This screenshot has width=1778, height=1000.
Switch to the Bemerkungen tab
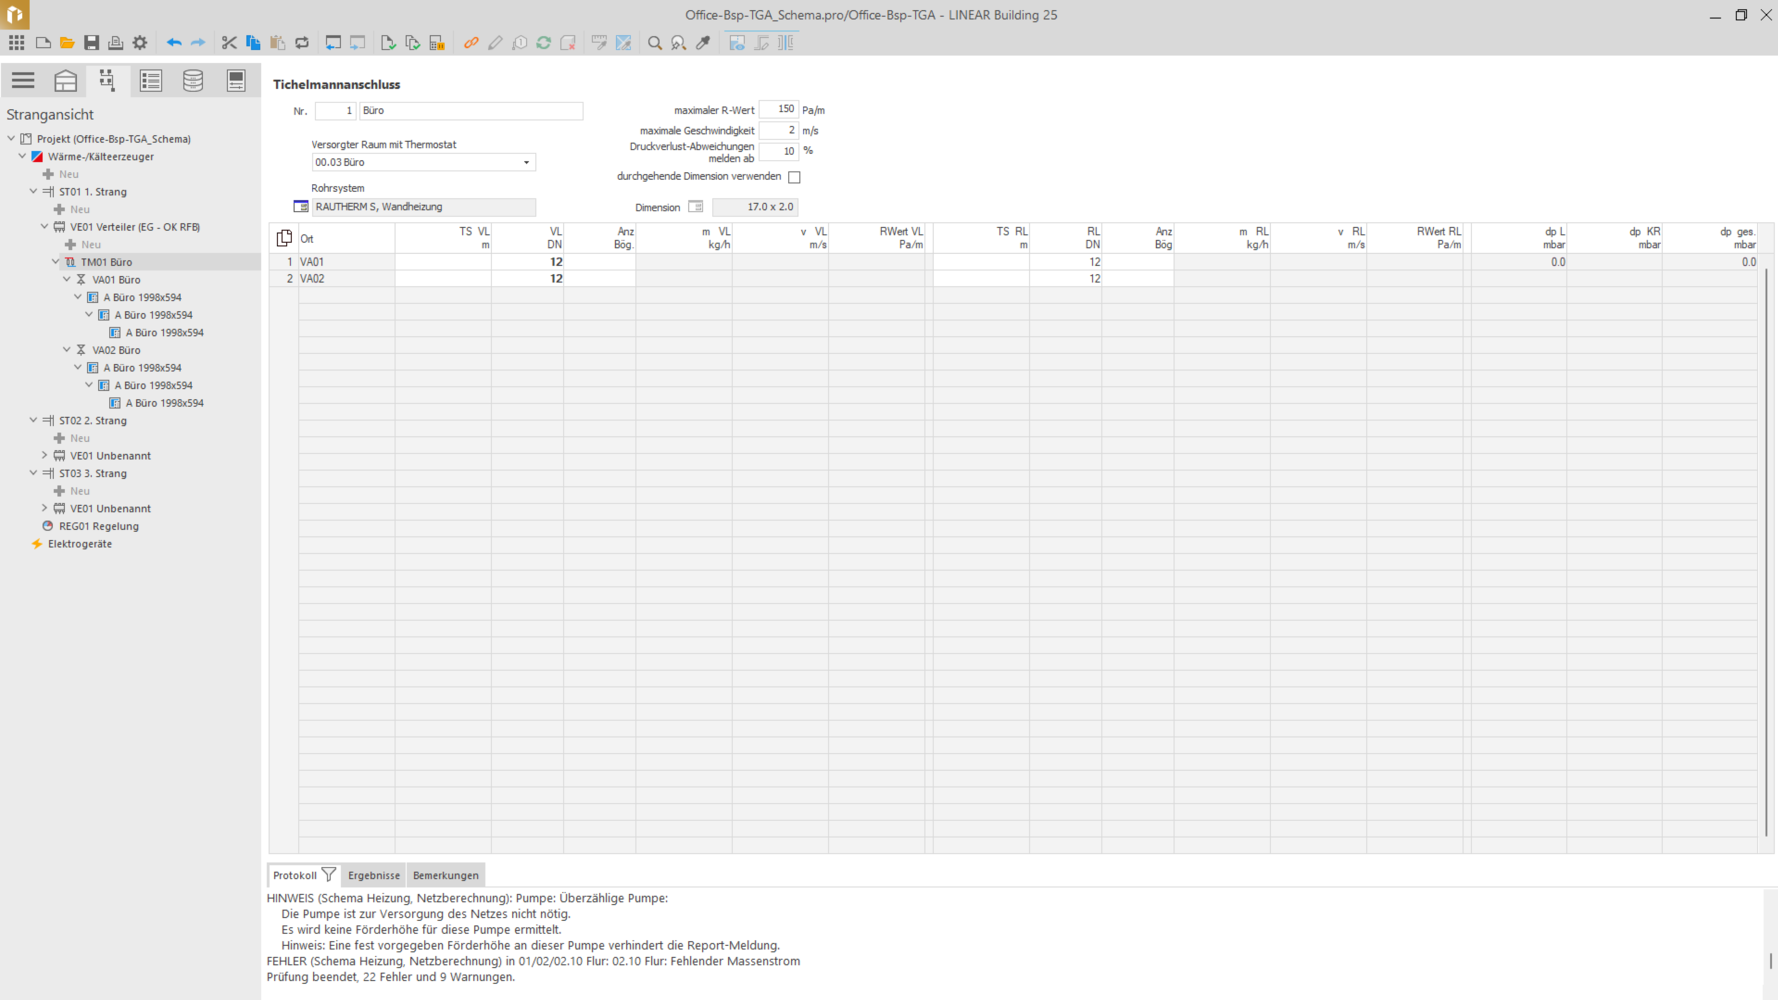[x=445, y=875]
